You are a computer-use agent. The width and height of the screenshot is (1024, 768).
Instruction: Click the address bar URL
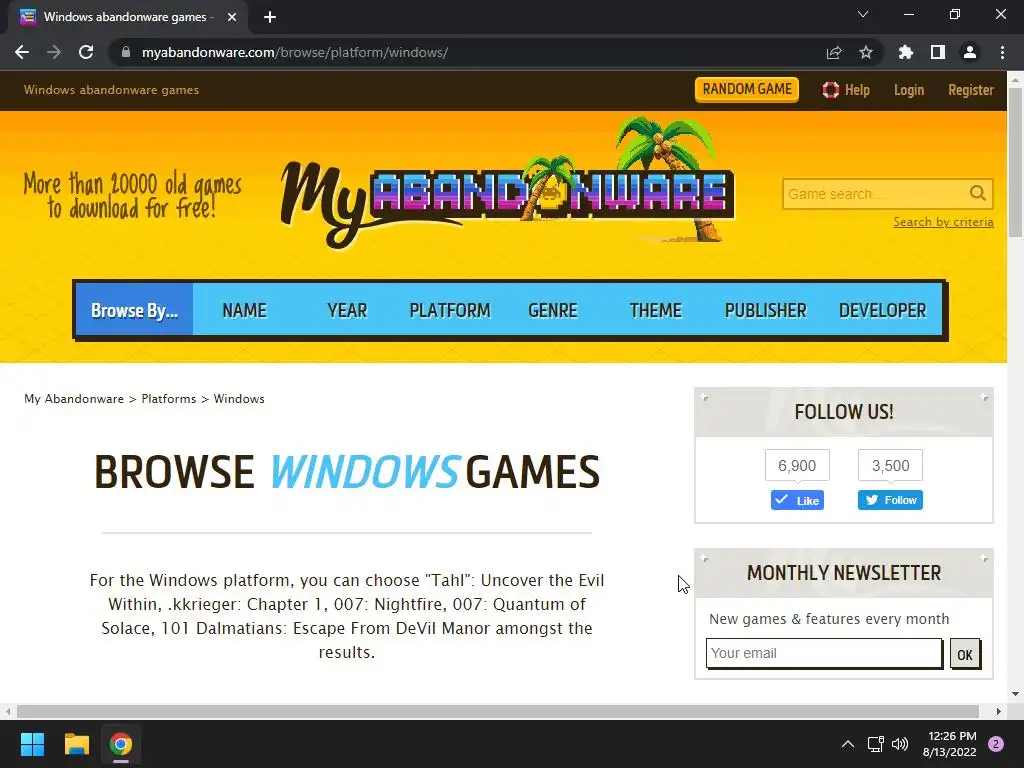[x=295, y=52]
